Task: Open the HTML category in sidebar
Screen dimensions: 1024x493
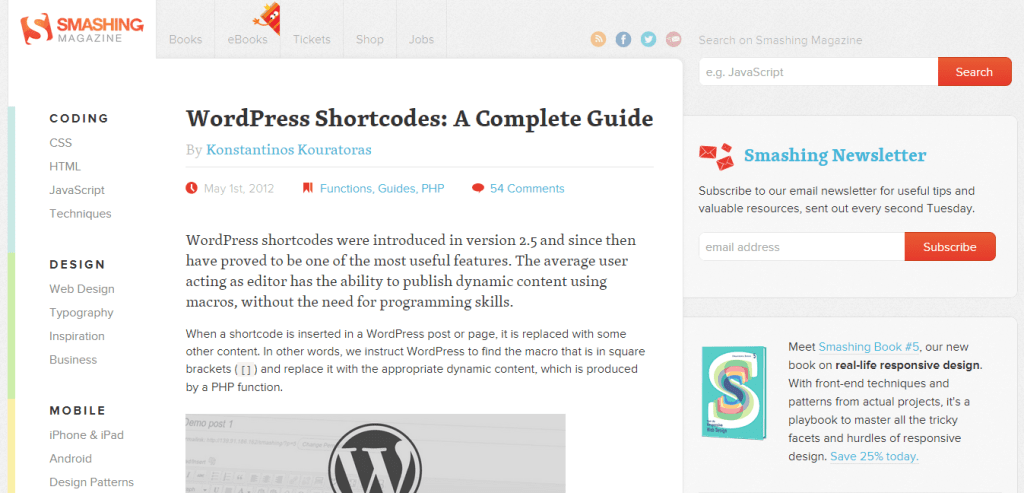Action: pyautogui.click(x=65, y=167)
